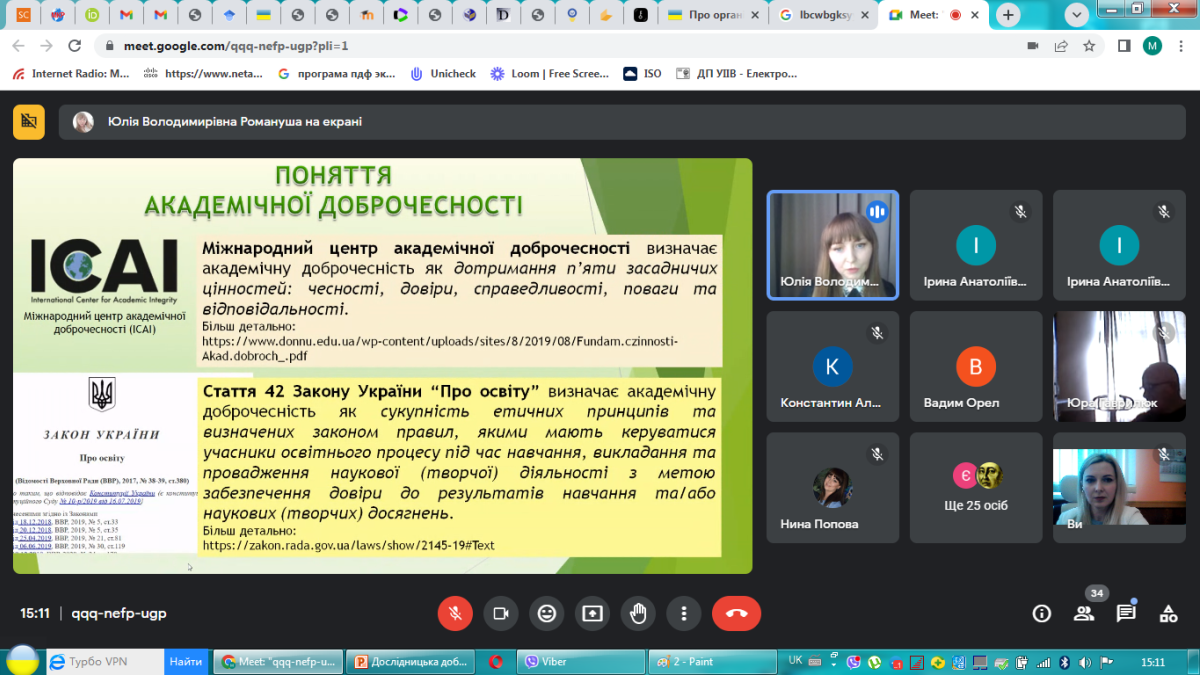The image size is (1200, 675).
Task: Open the activities panel
Action: point(1168,613)
